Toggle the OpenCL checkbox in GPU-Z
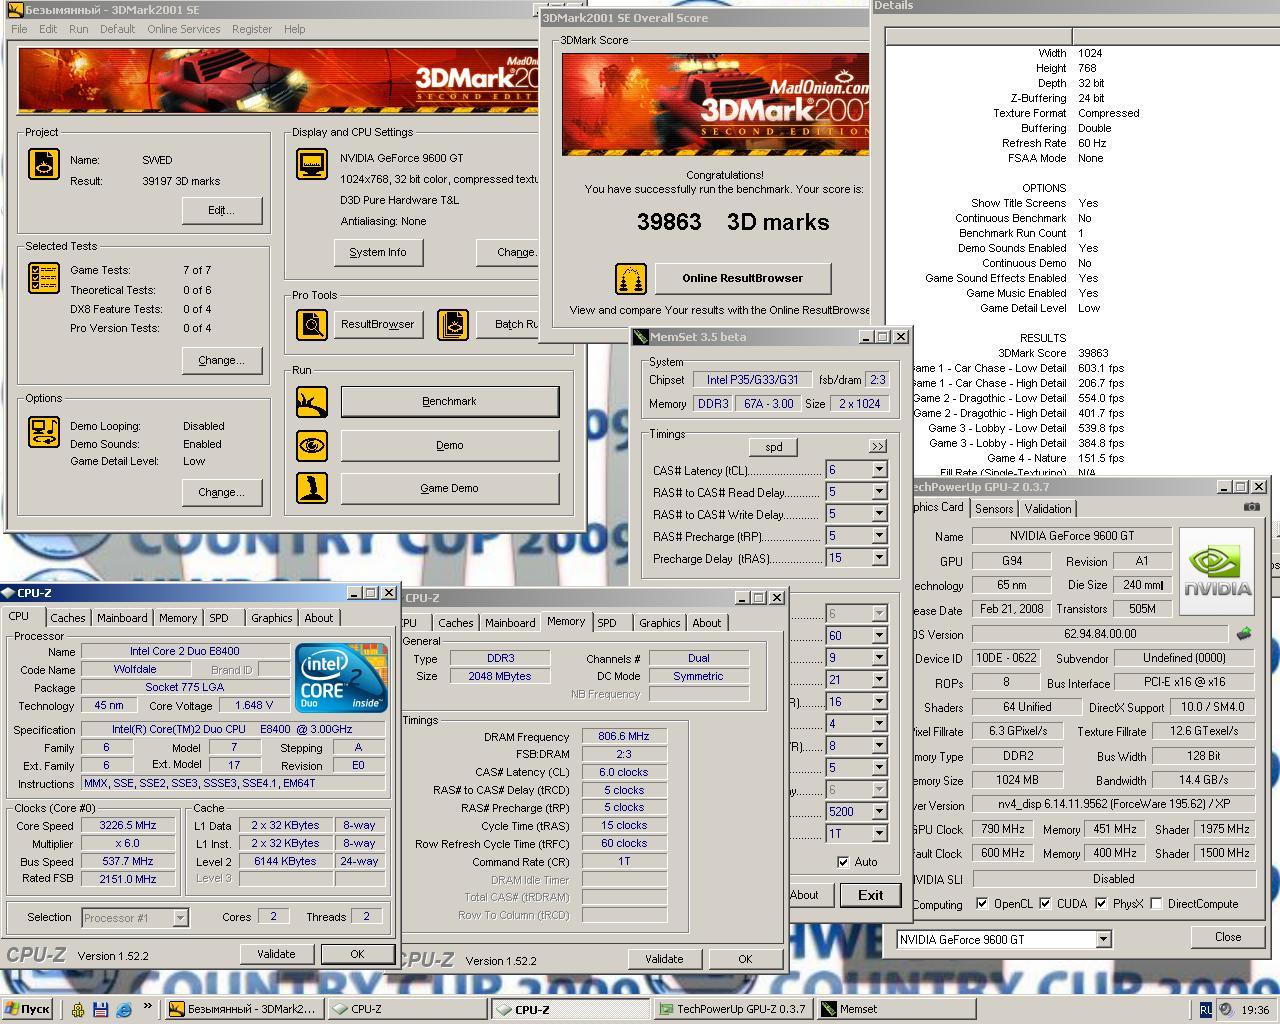Viewport: 1280px width, 1024px height. (982, 903)
